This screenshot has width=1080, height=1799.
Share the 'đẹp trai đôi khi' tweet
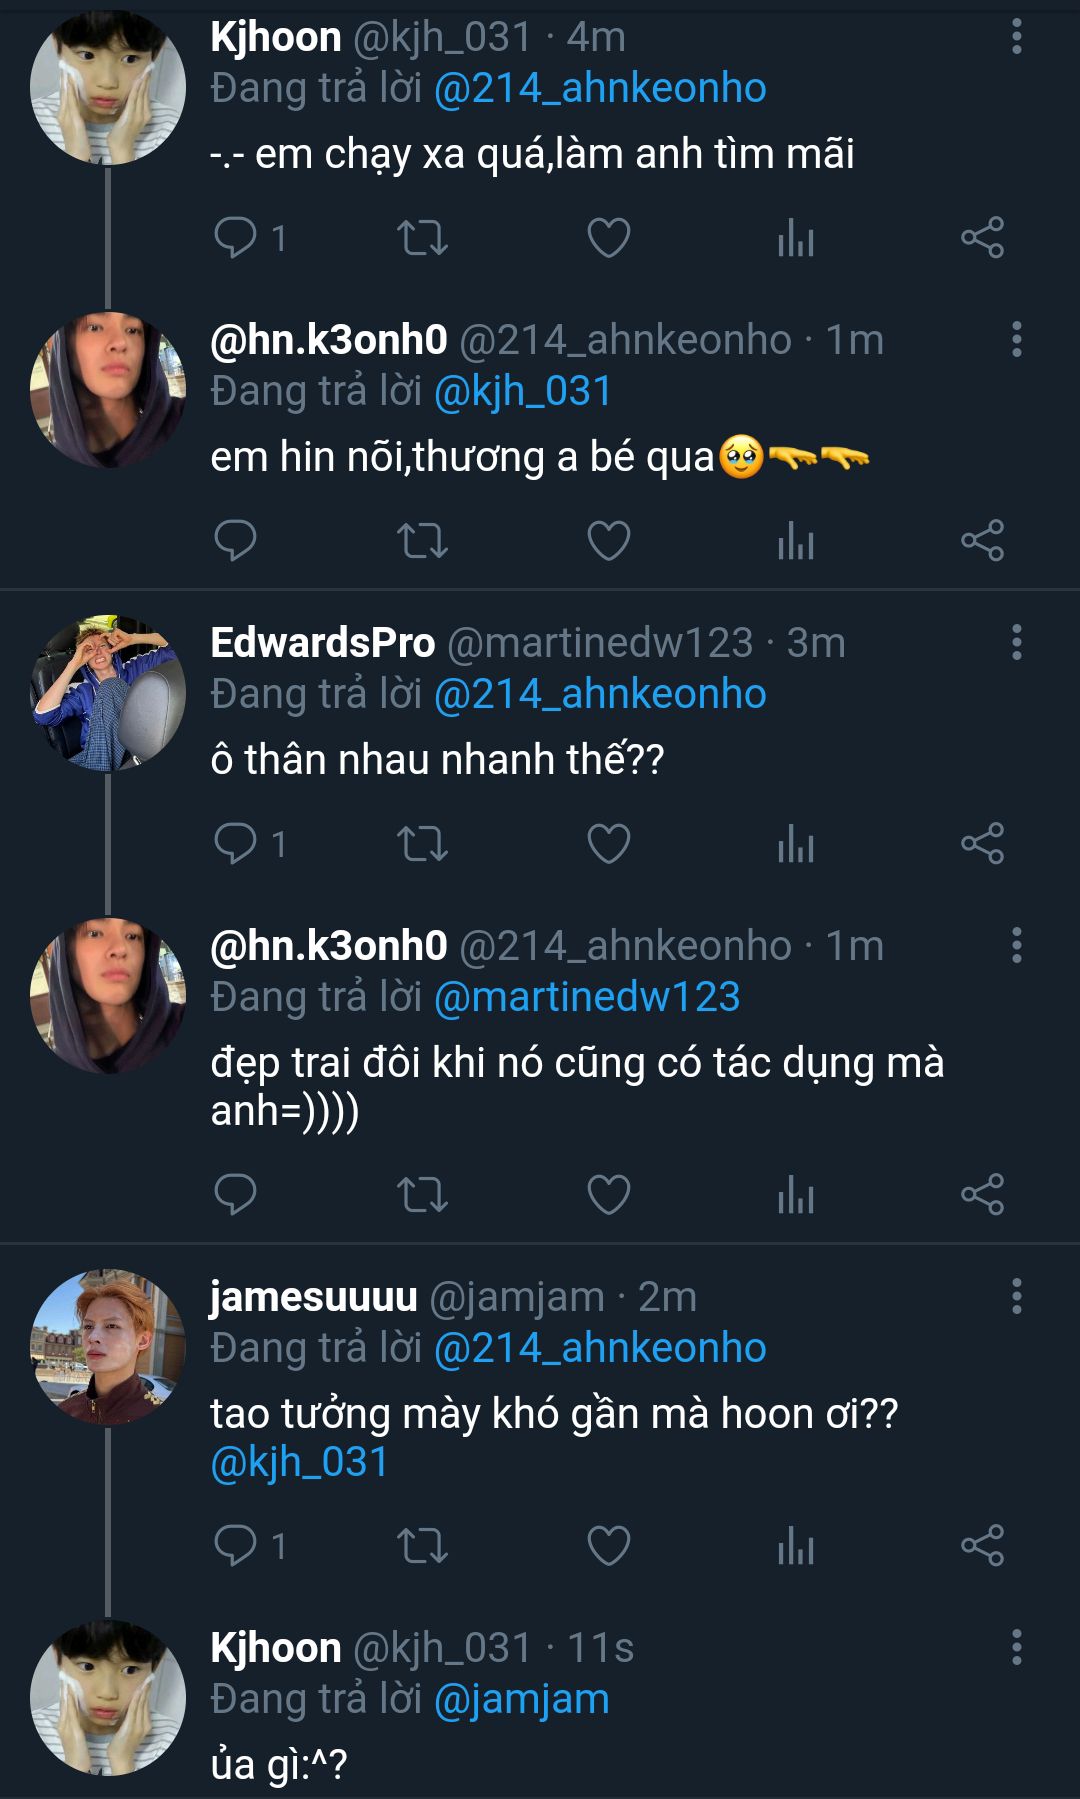tap(982, 1194)
